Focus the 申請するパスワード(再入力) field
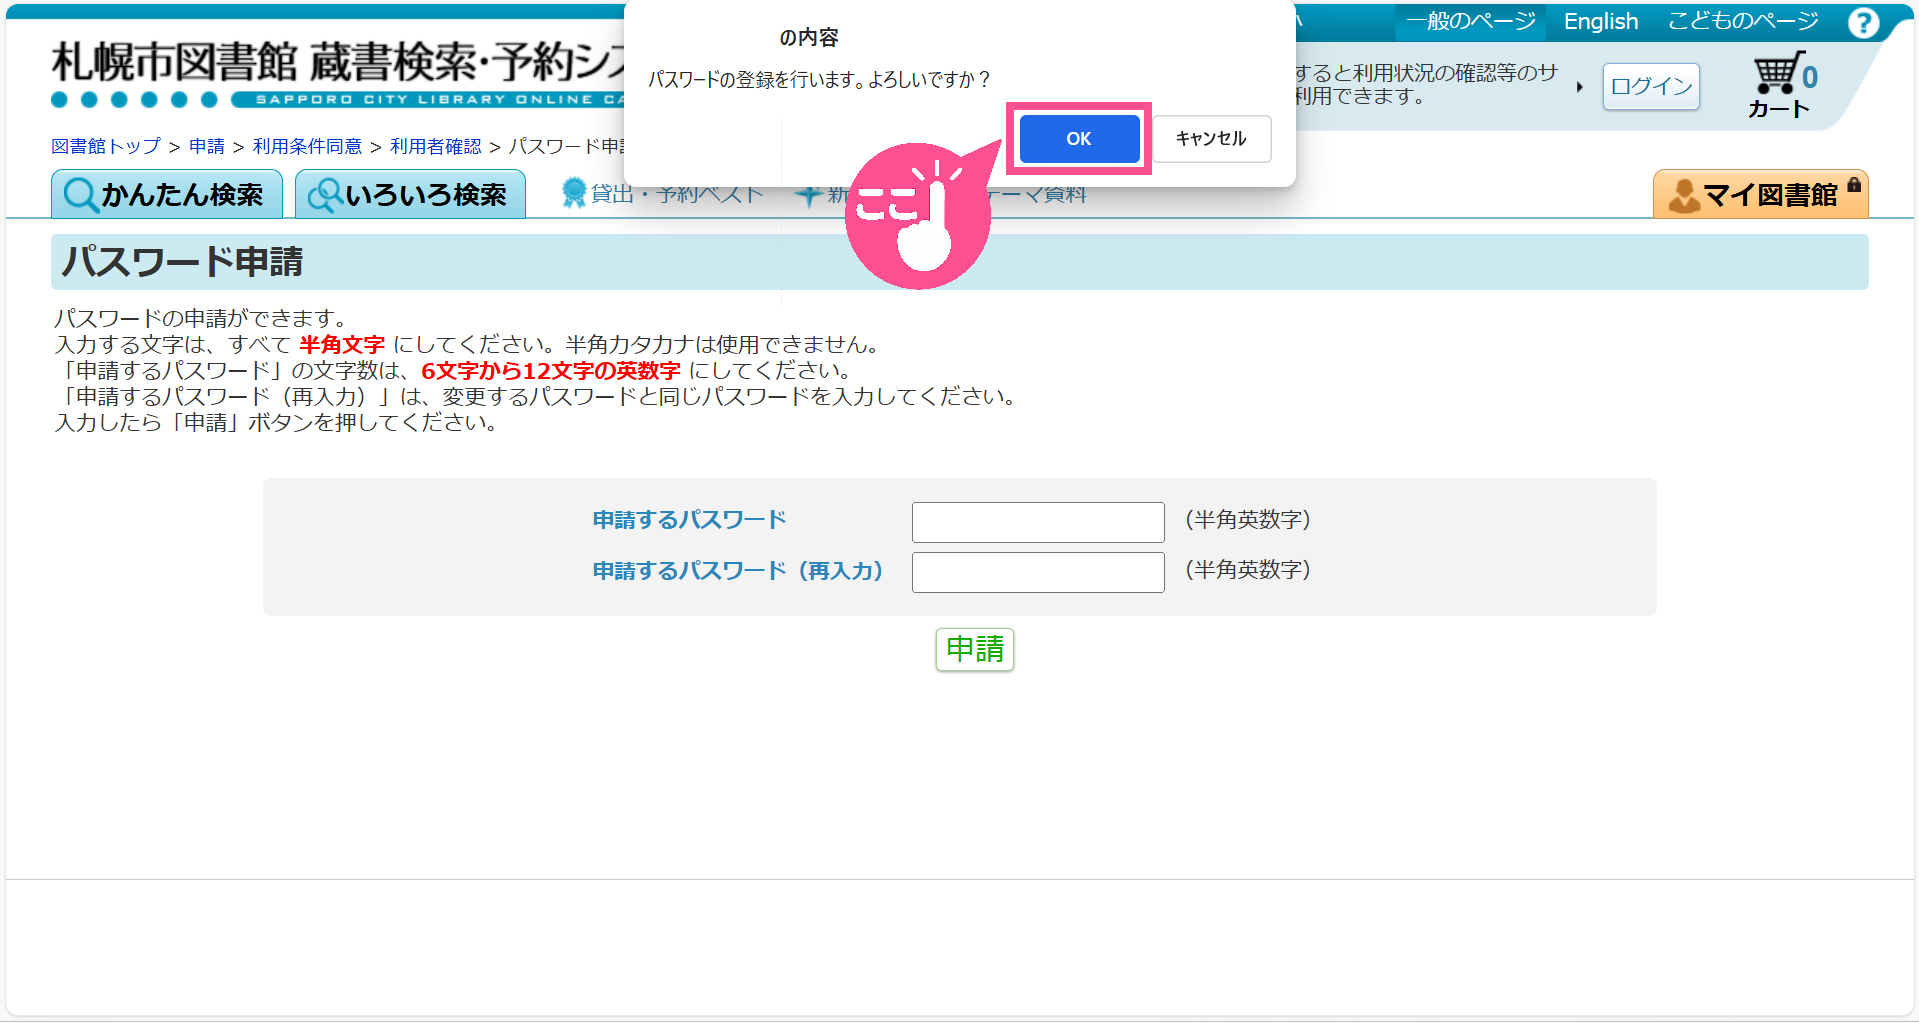Screen dimensions: 1919x1024 point(1037,572)
